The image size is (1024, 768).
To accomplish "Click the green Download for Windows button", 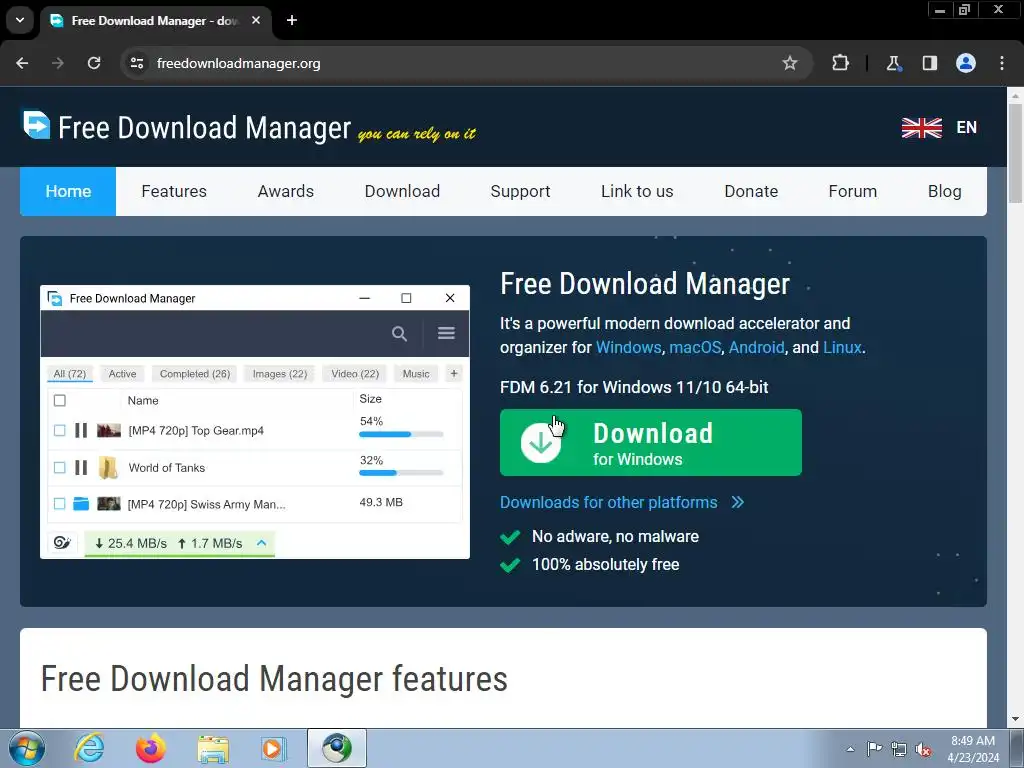I will [650, 442].
